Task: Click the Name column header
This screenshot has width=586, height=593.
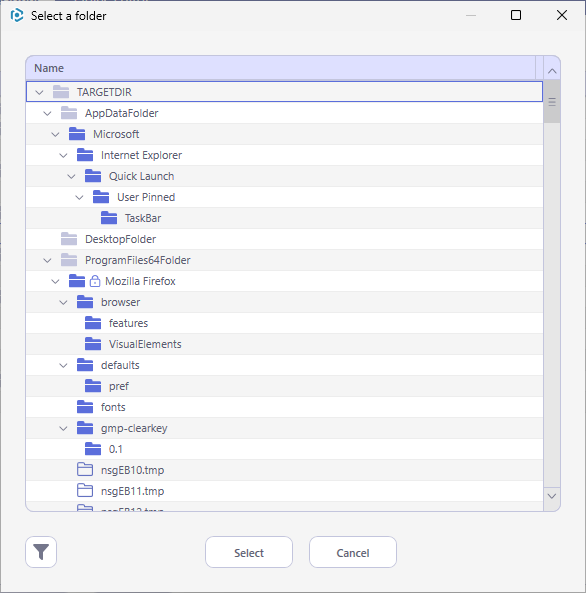Action: (281, 68)
